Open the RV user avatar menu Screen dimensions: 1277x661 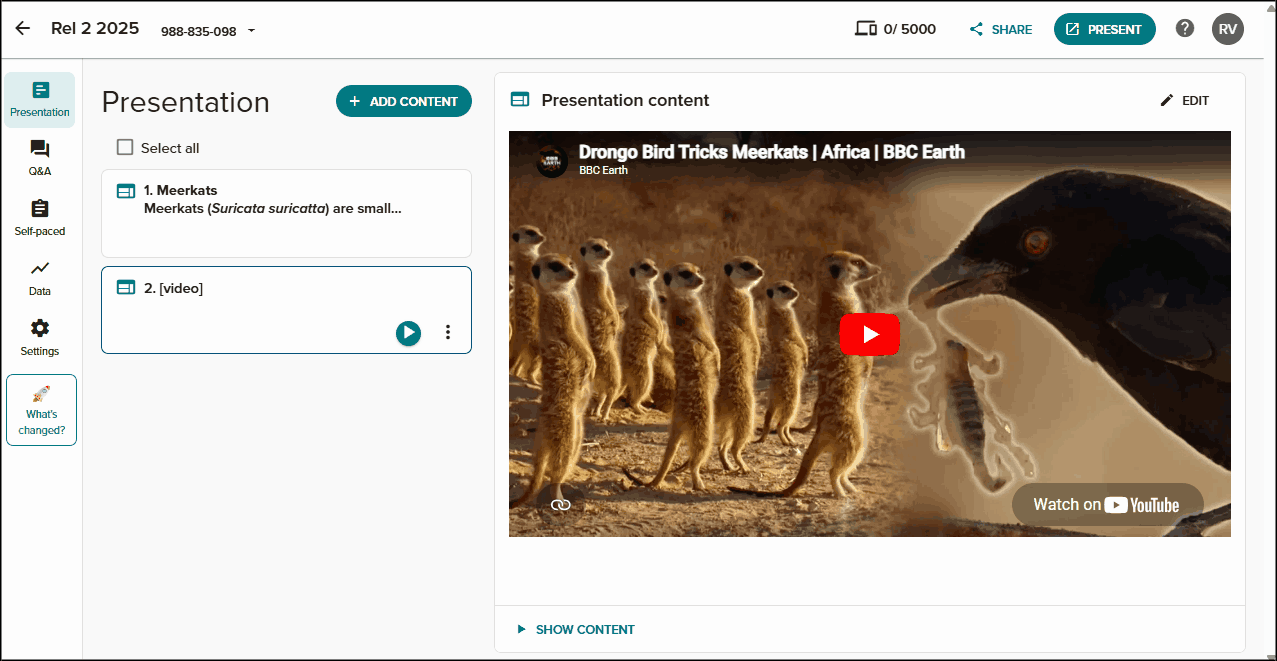click(1228, 29)
